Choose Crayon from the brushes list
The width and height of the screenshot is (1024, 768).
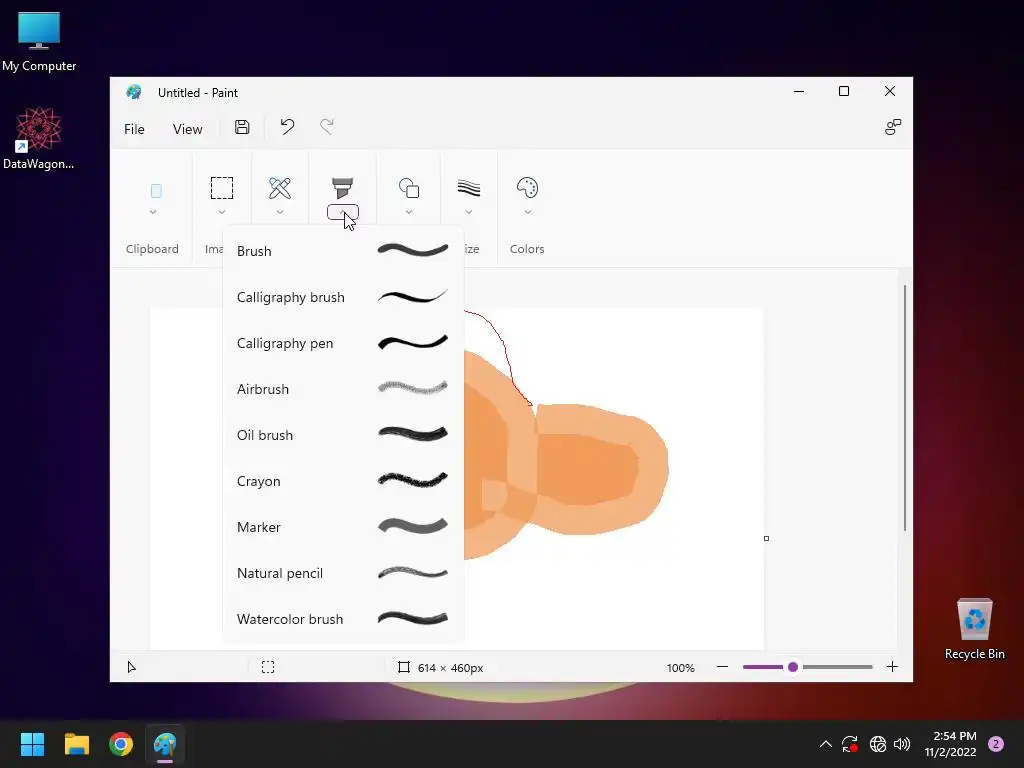pyautogui.click(x=344, y=481)
